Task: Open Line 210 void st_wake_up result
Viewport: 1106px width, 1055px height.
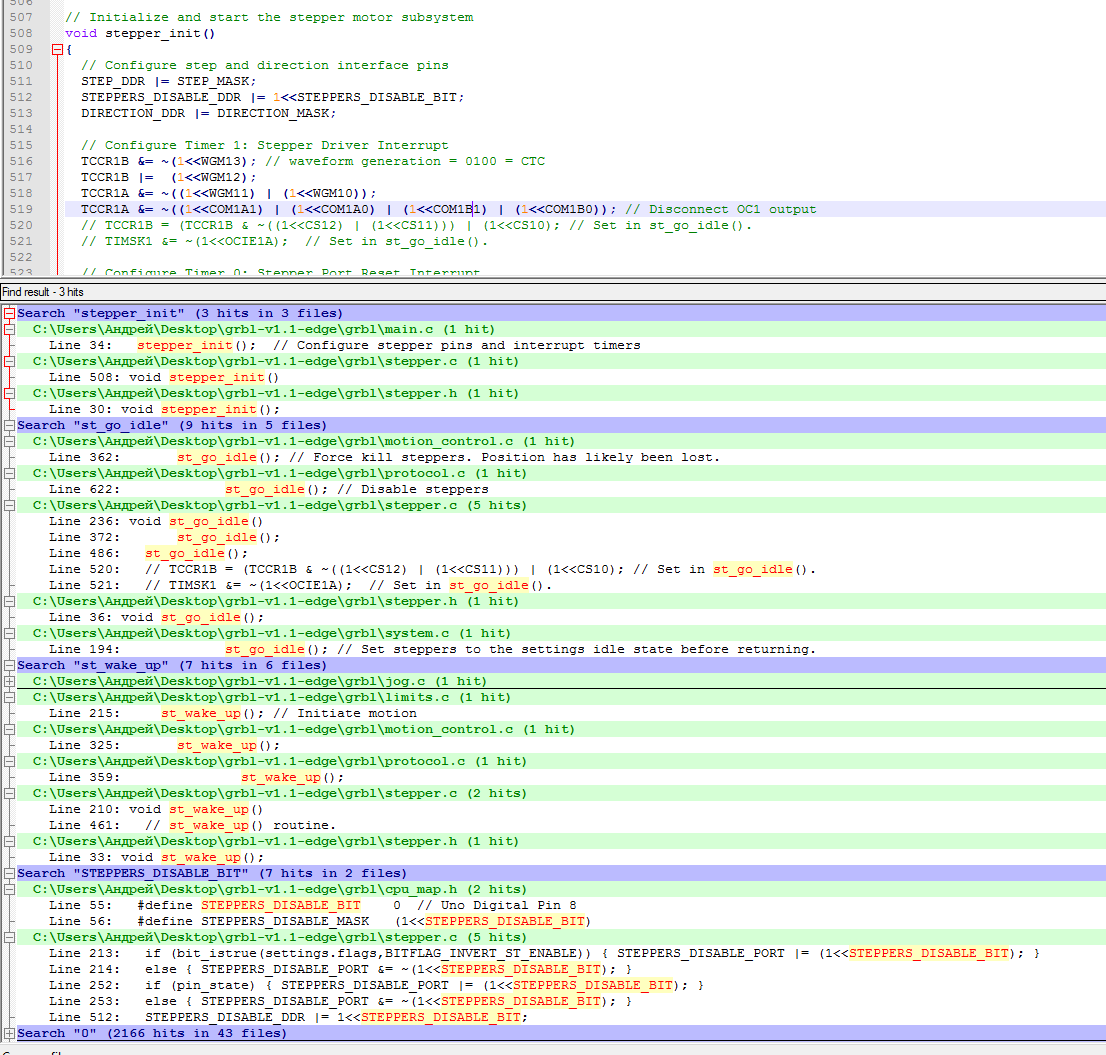Action: coord(155,810)
